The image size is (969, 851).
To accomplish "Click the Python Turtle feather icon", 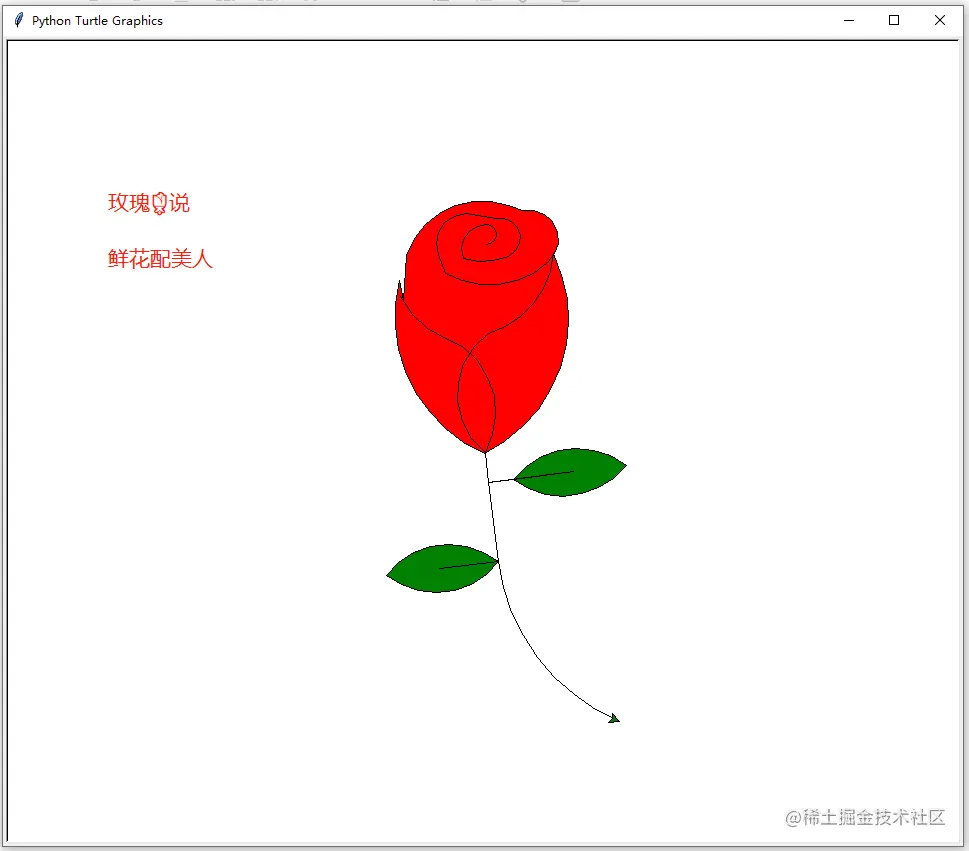I will pyautogui.click(x=19, y=20).
